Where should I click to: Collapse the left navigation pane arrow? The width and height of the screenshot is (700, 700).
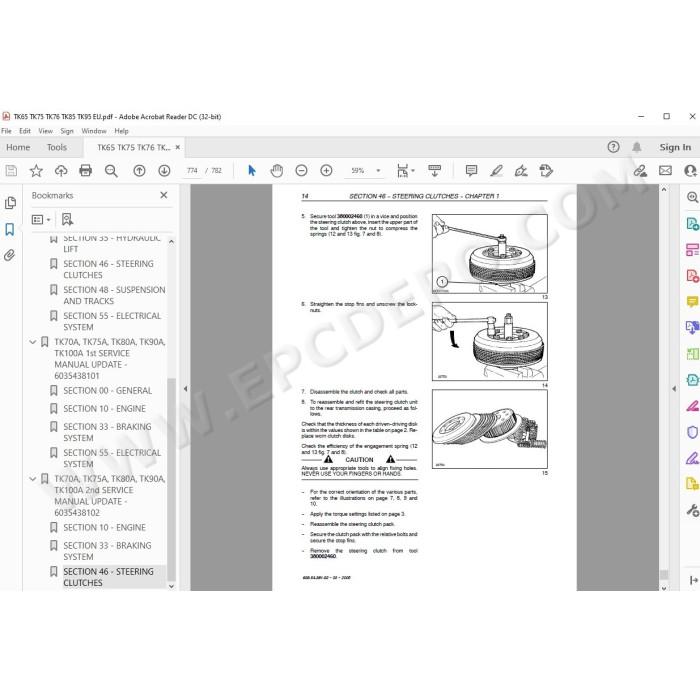click(185, 389)
